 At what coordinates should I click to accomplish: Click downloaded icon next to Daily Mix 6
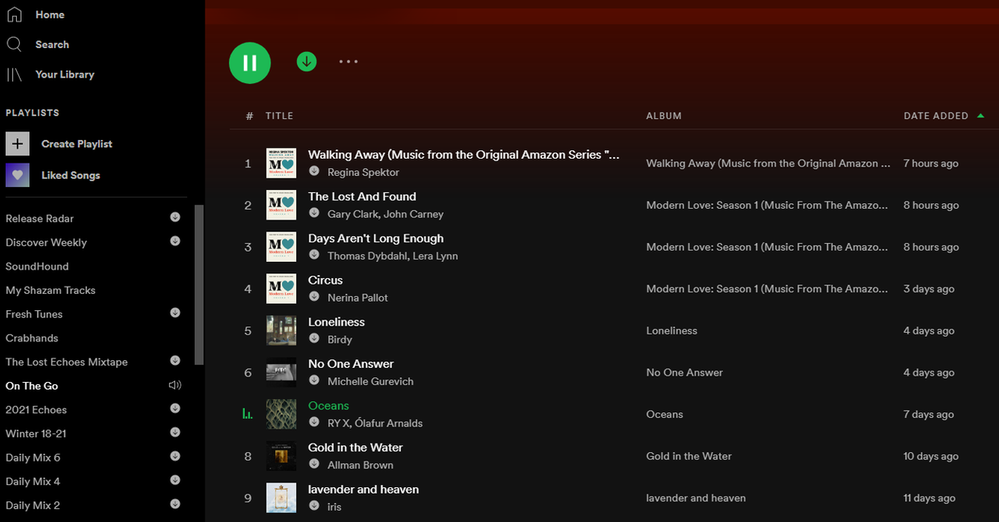tap(175, 456)
